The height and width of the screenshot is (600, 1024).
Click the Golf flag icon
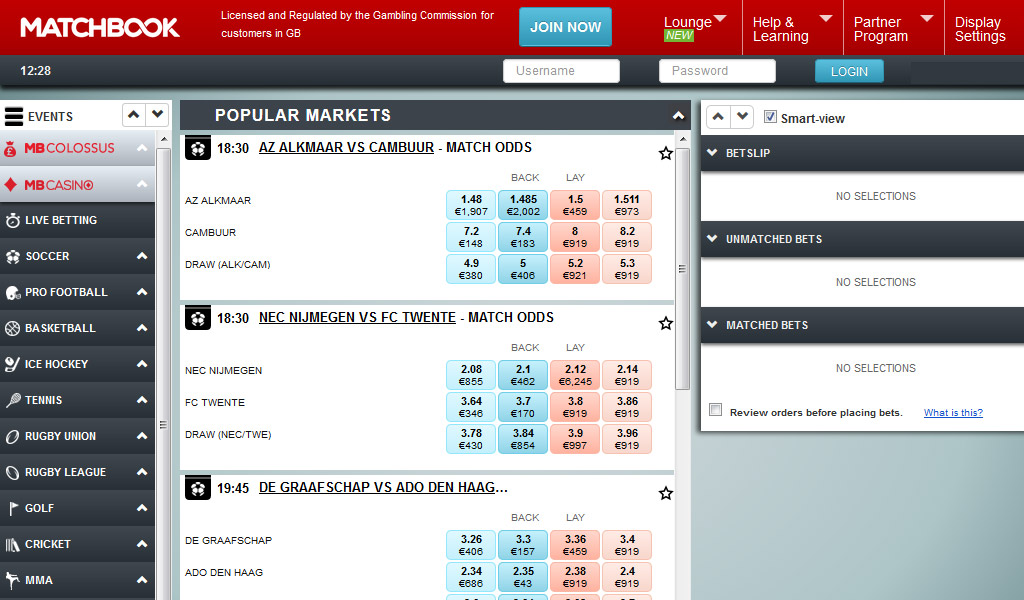tap(12, 508)
